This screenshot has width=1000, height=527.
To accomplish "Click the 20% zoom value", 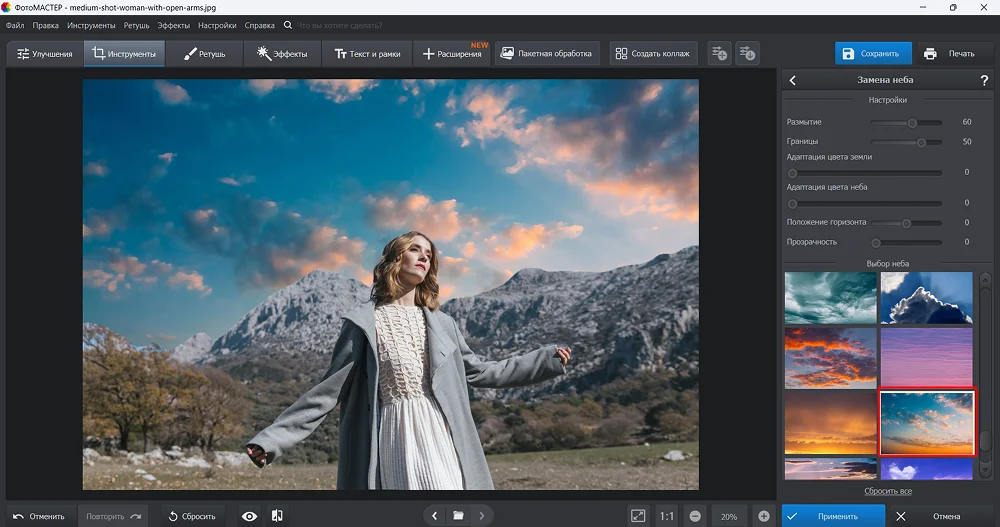I will 729,517.
